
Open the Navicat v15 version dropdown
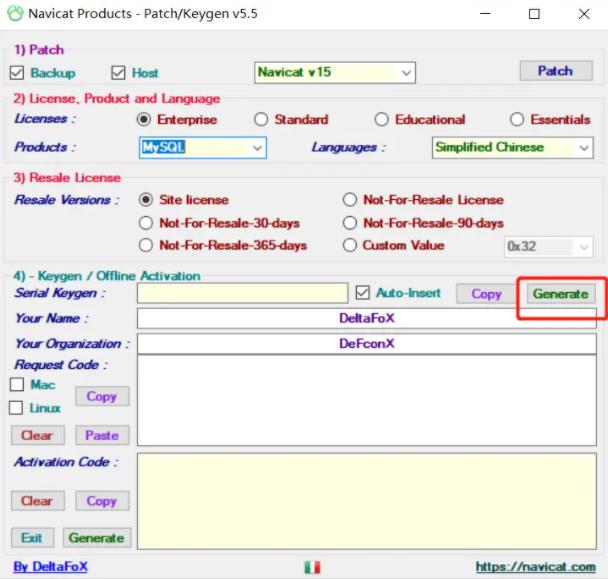tap(335, 73)
